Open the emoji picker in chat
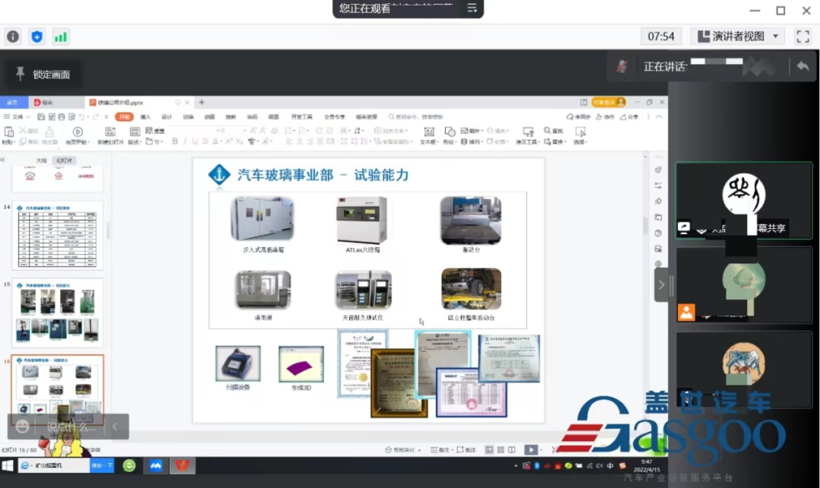Viewport: 820px width, 488px height. coord(23,427)
